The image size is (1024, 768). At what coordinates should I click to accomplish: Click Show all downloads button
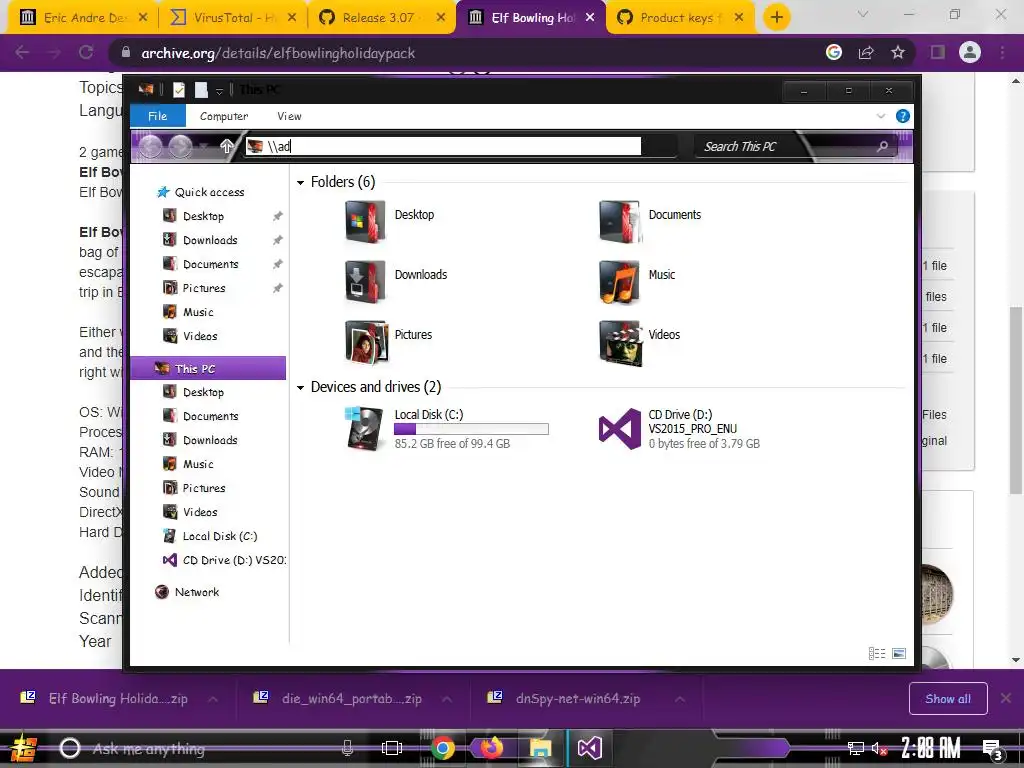(x=948, y=699)
